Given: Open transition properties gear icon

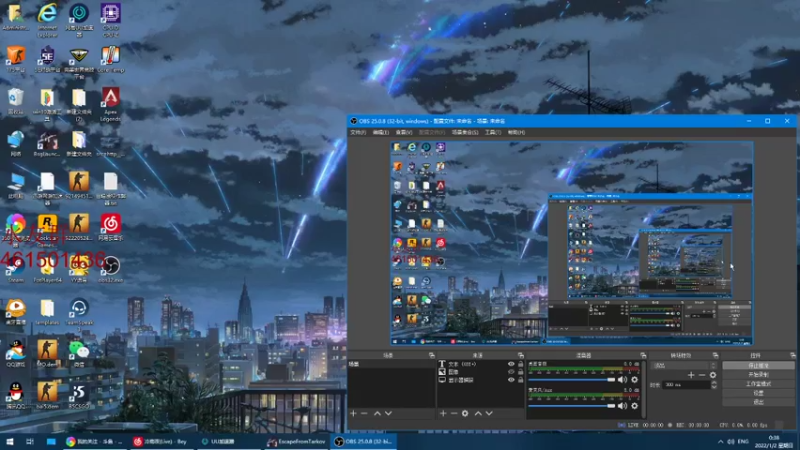Looking at the screenshot, I should click(x=713, y=375).
